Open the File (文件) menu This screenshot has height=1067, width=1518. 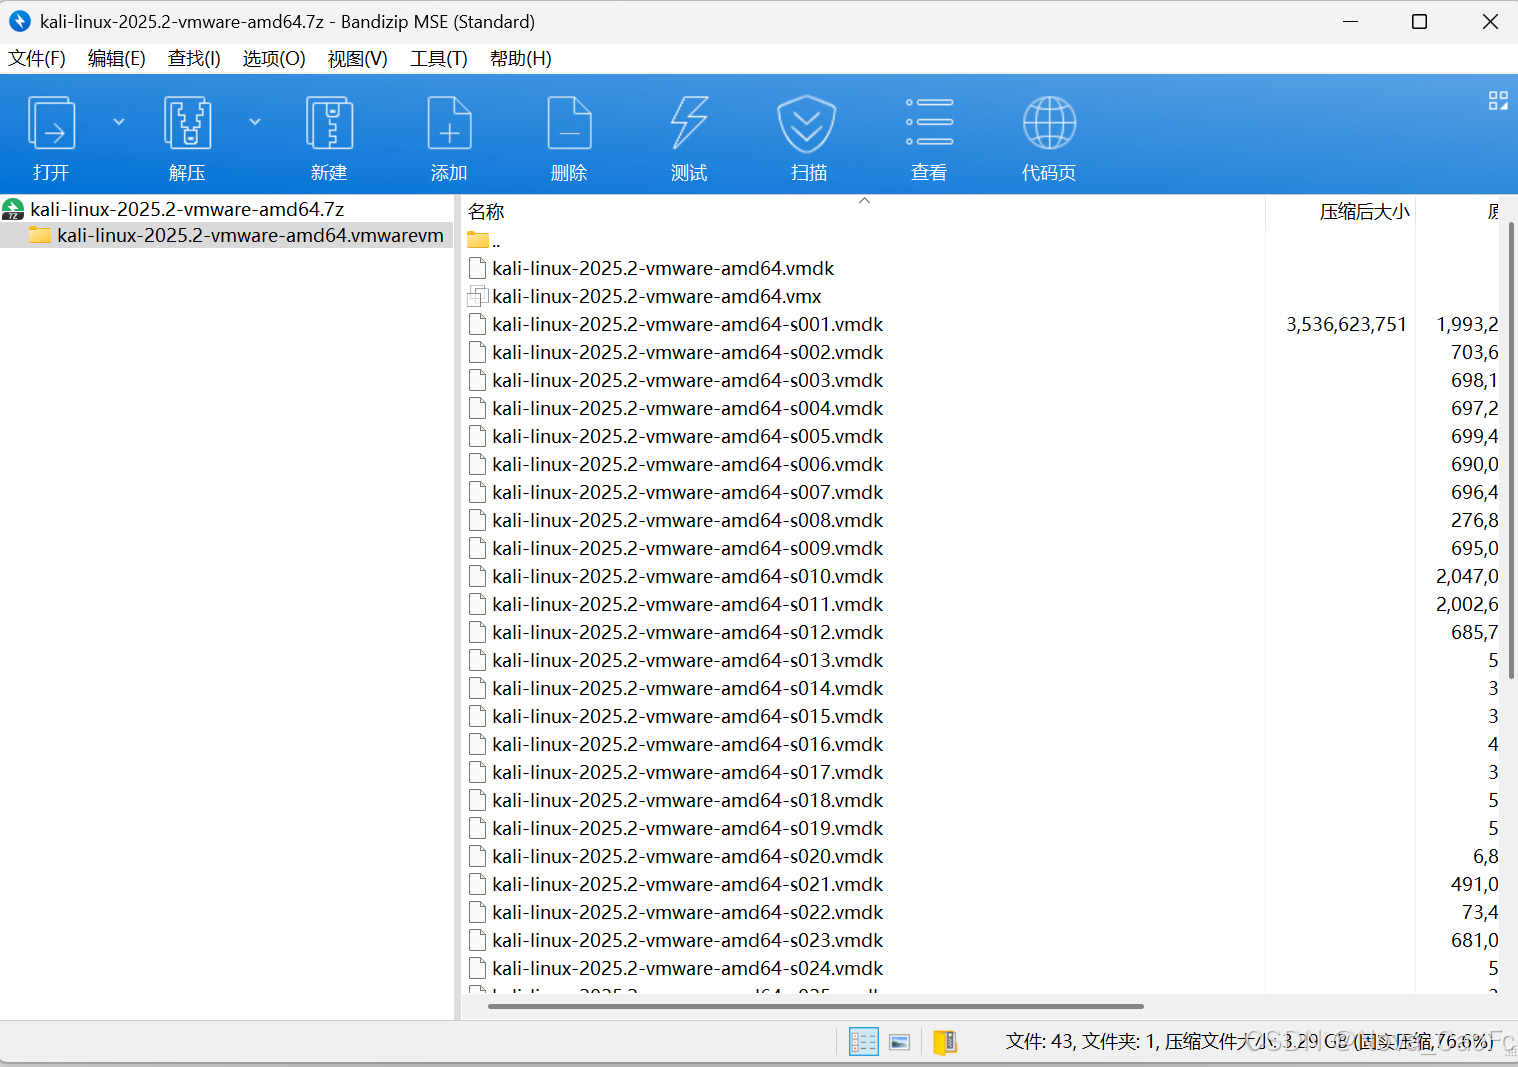pos(37,58)
